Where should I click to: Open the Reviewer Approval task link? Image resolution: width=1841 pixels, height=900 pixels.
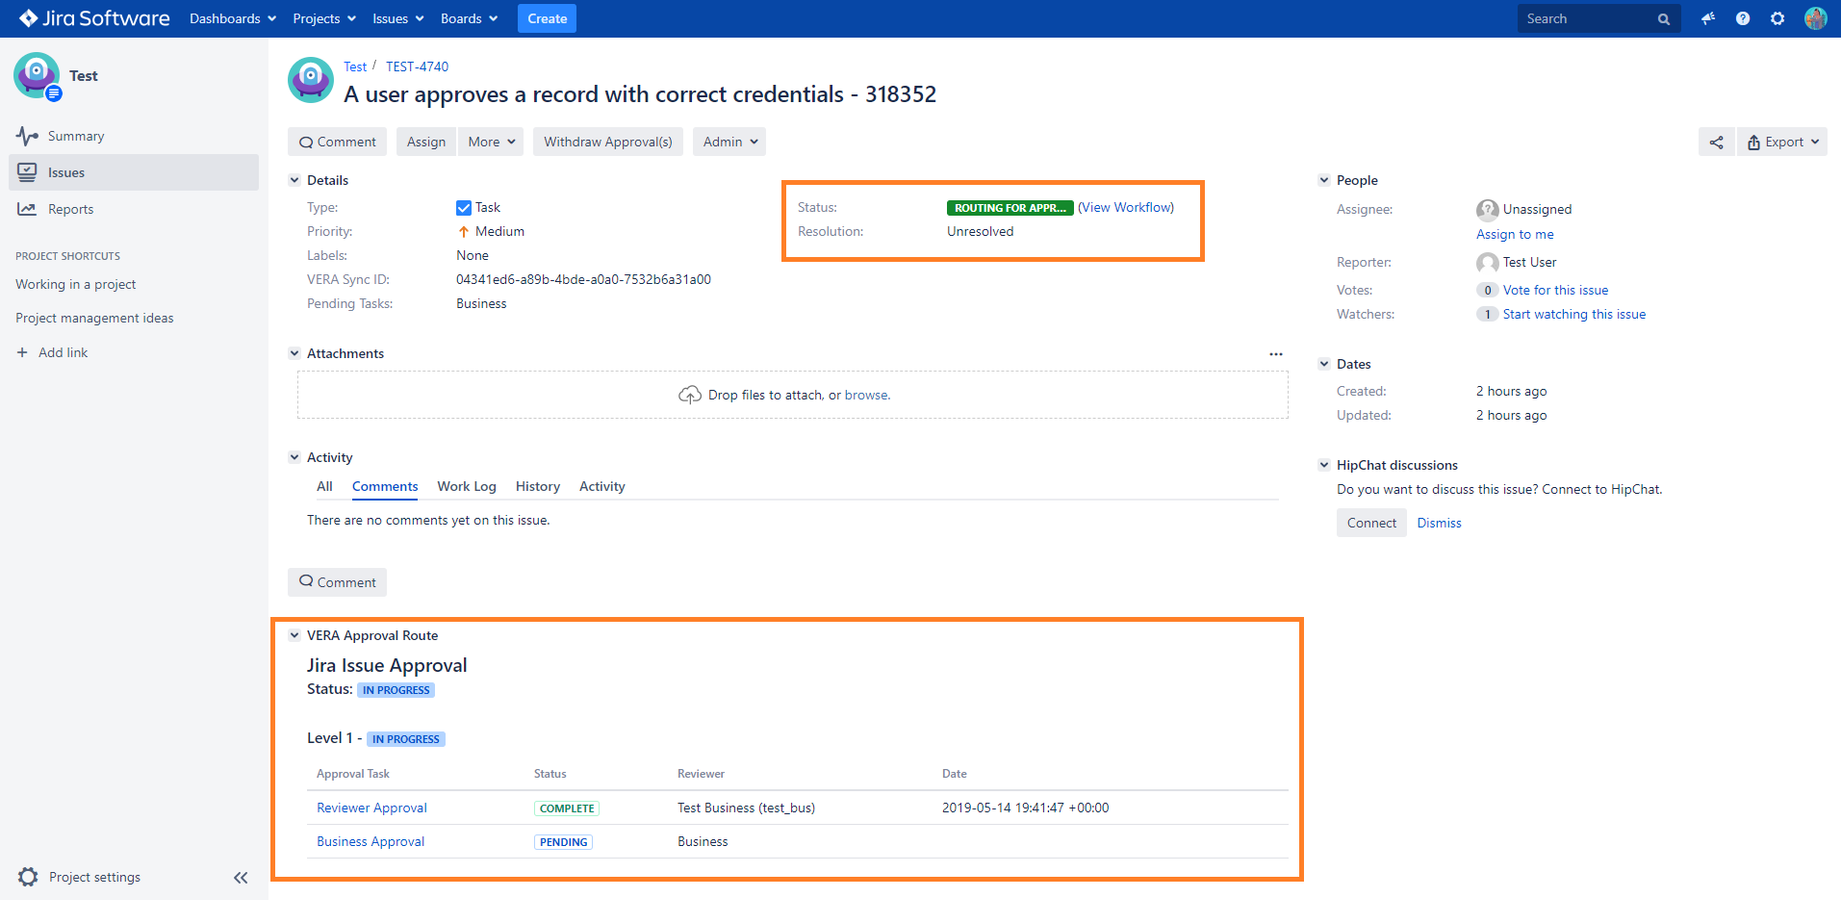372,808
